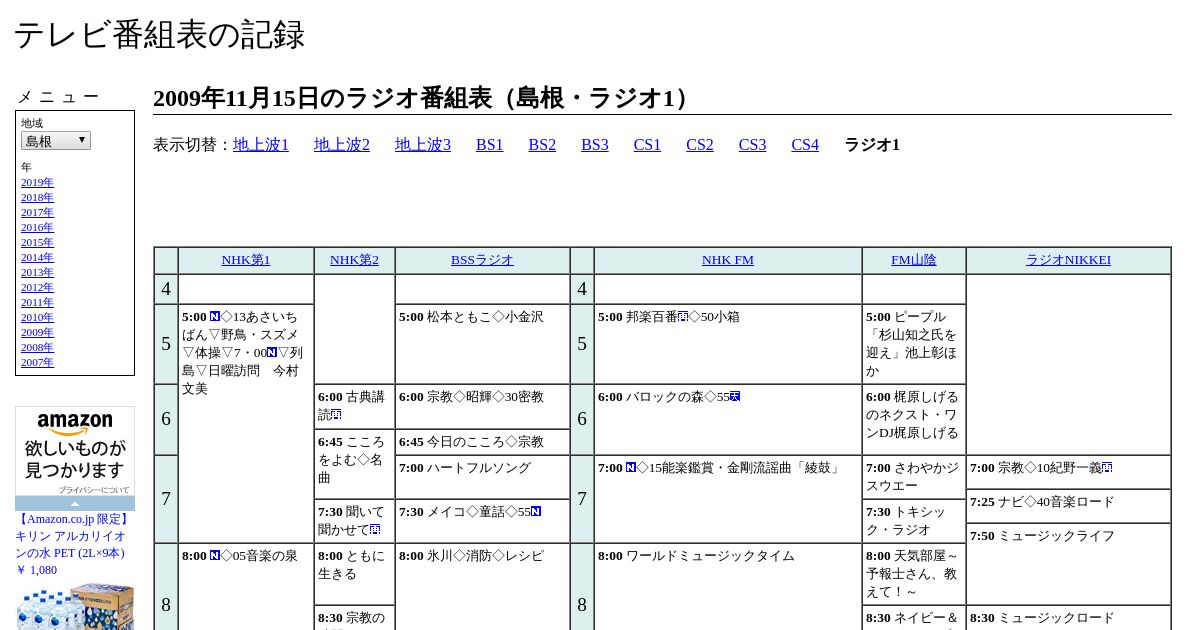
Task: Select the 5:00 ピープル 杉山知之氏 program cell
Action: click(x=914, y=344)
